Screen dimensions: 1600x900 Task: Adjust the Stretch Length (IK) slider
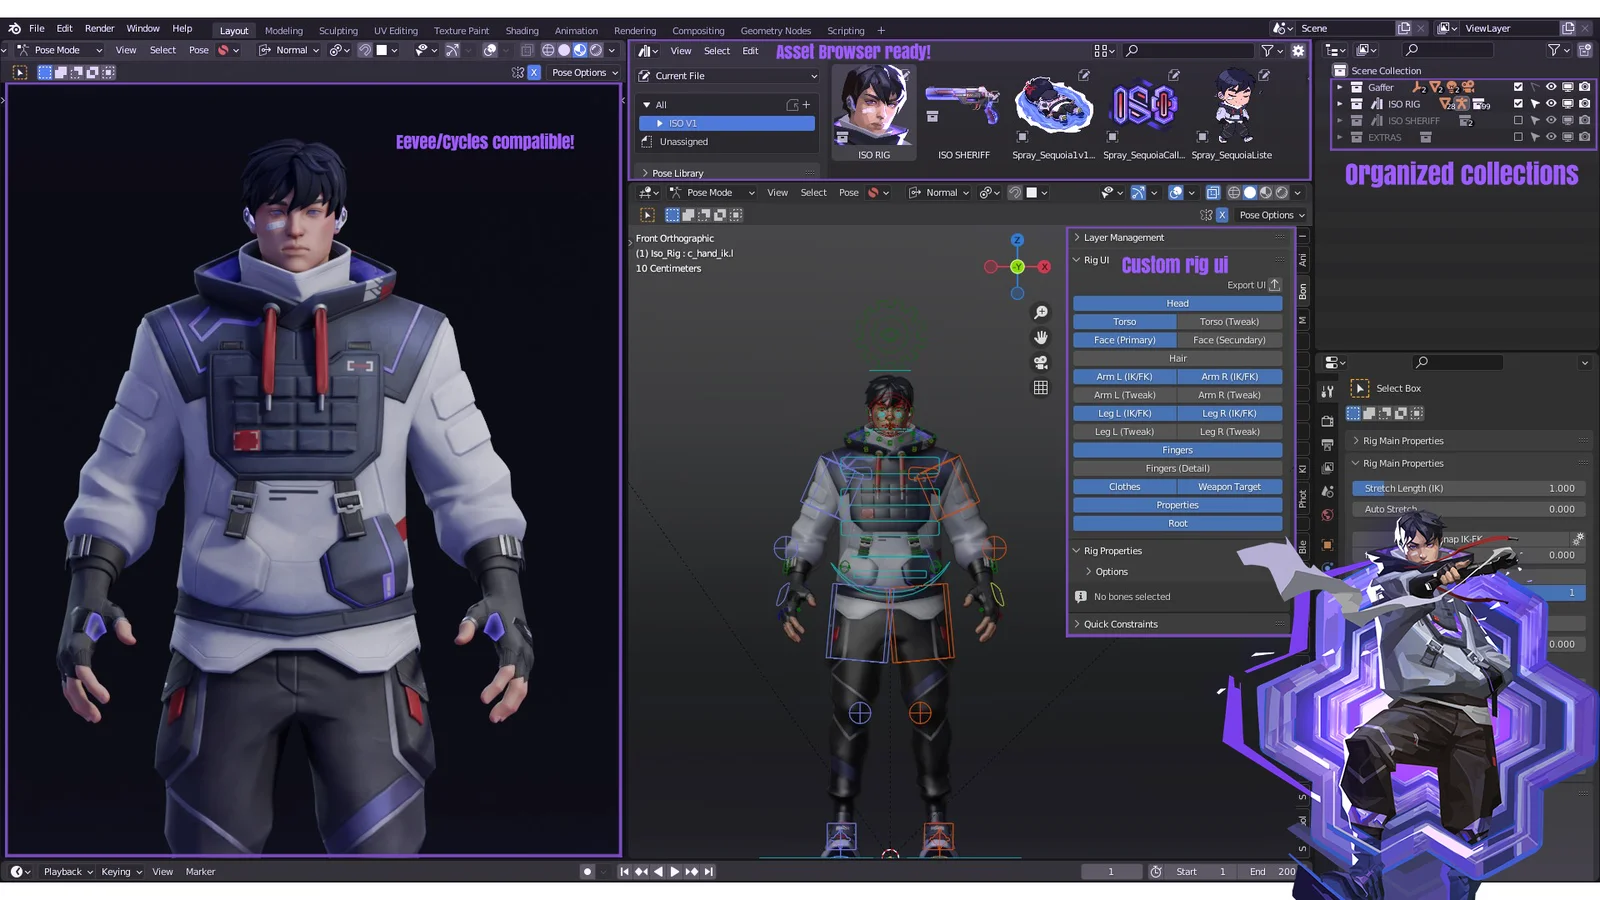pyautogui.click(x=1467, y=488)
